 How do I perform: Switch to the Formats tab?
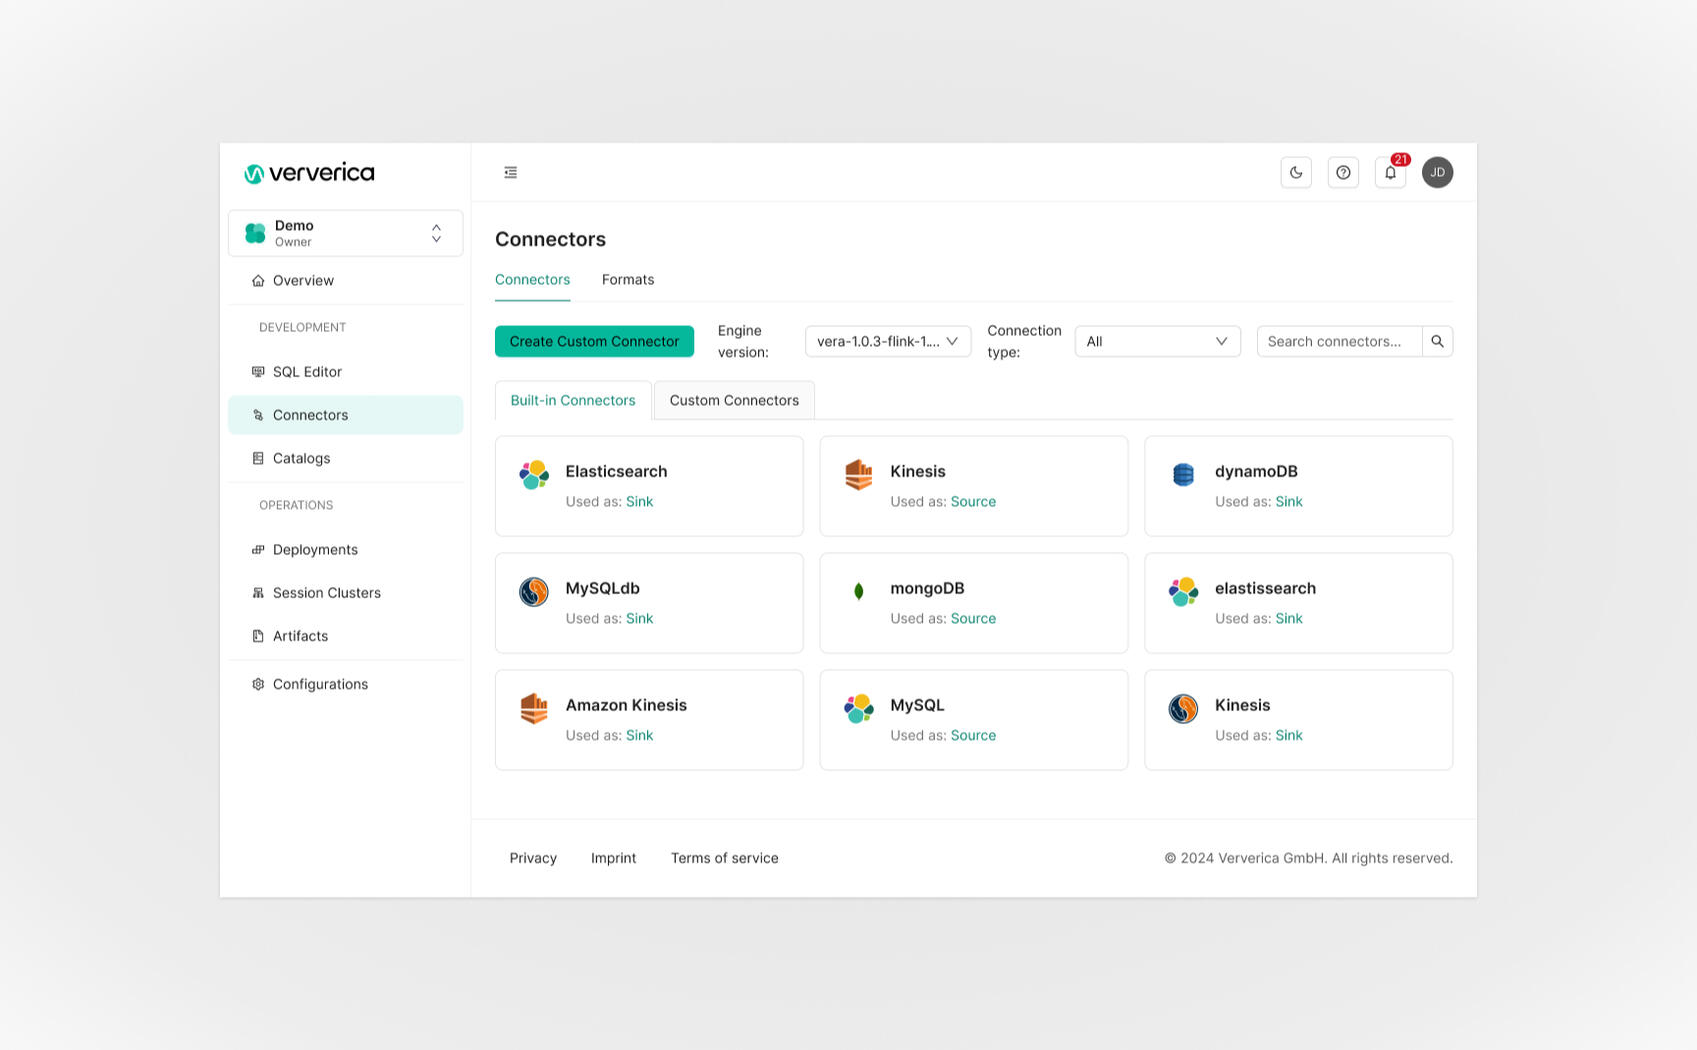coord(627,280)
